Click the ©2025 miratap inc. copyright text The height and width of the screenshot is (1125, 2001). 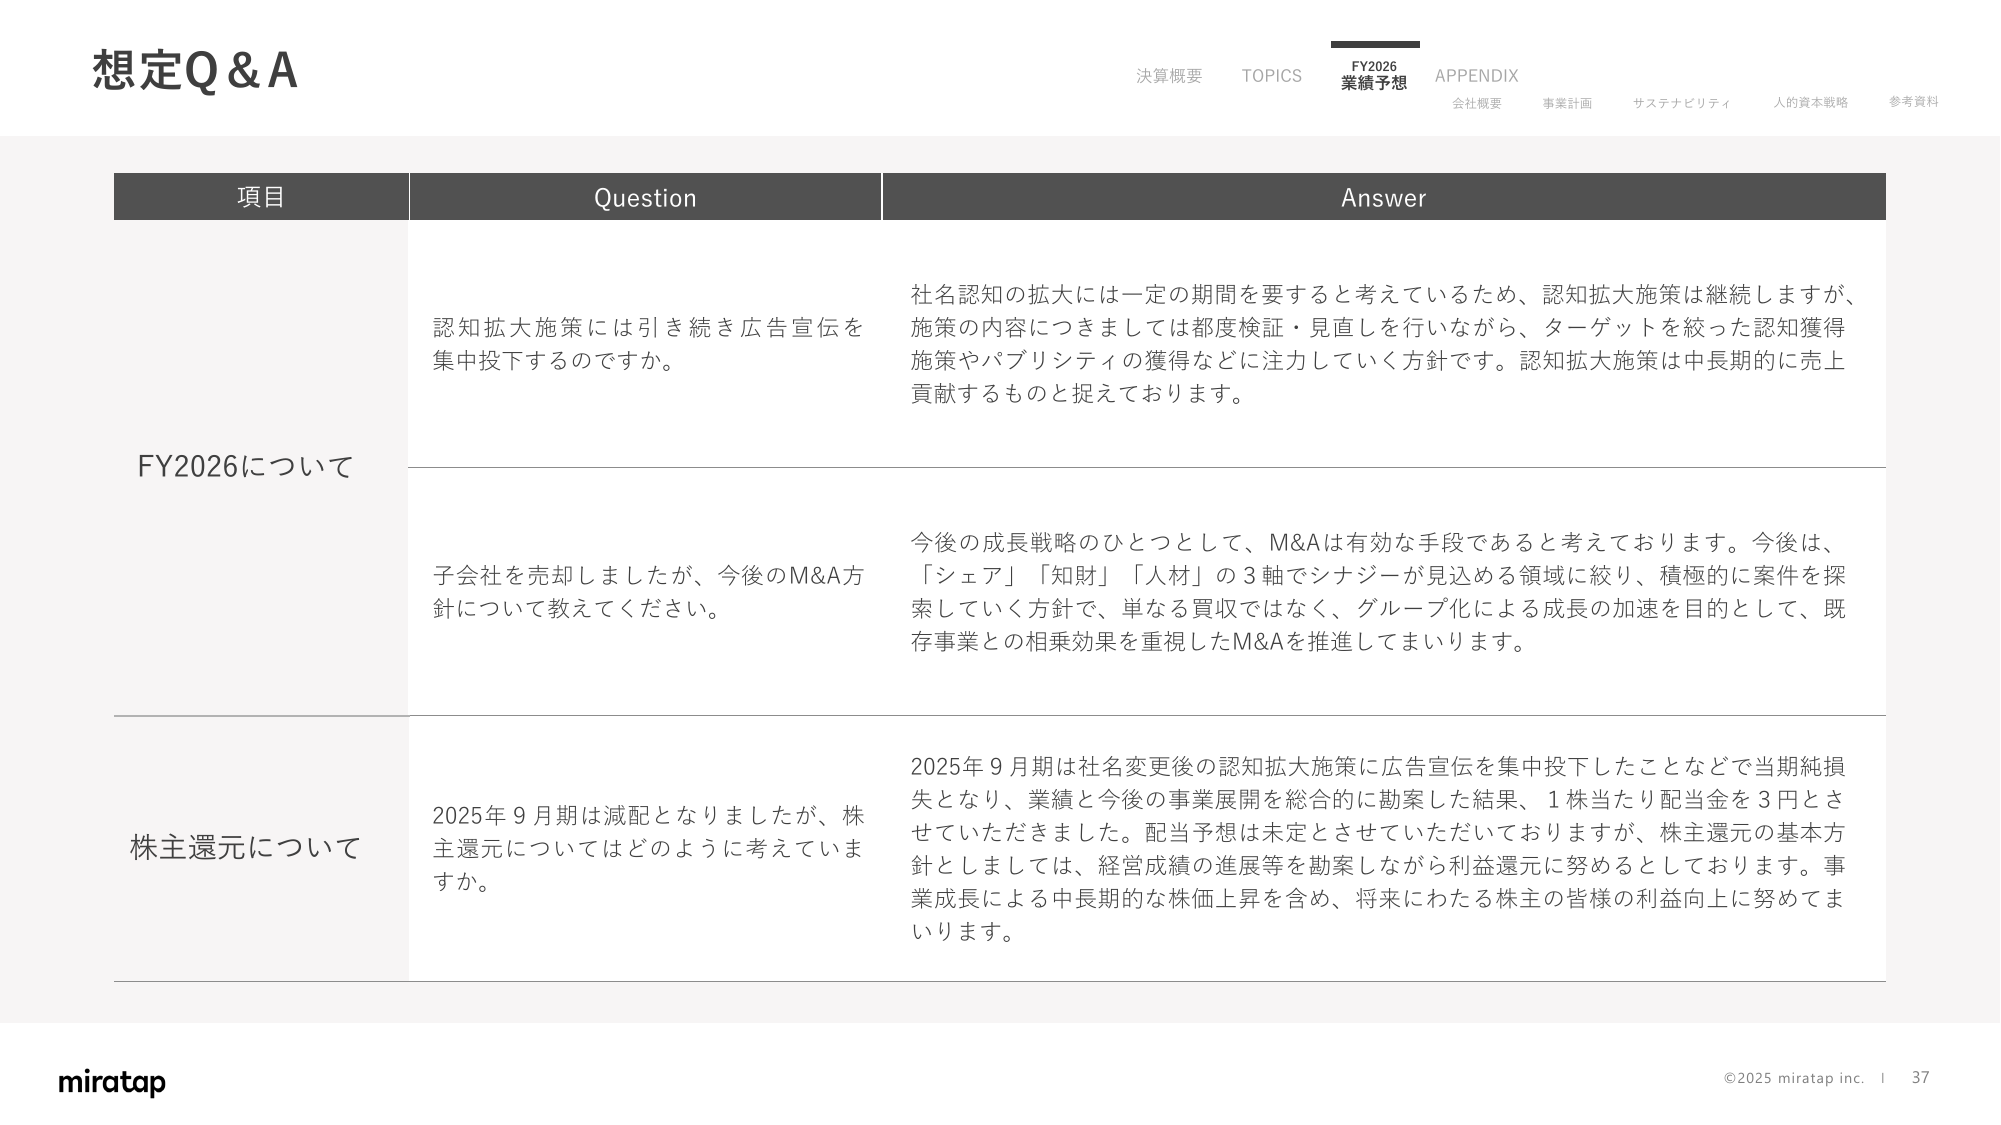pyautogui.click(x=1793, y=1078)
